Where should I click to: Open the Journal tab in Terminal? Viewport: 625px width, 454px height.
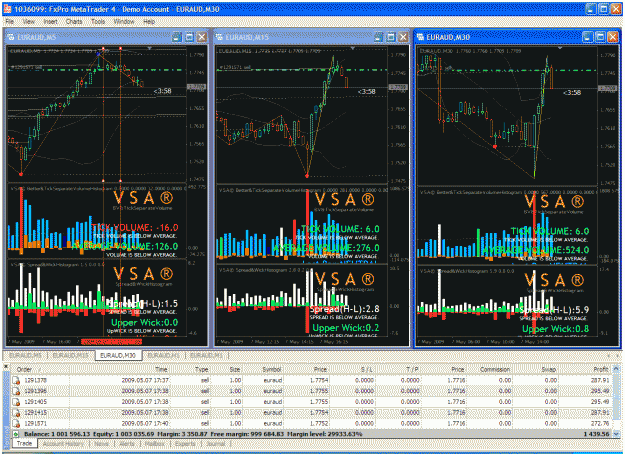[x=216, y=444]
